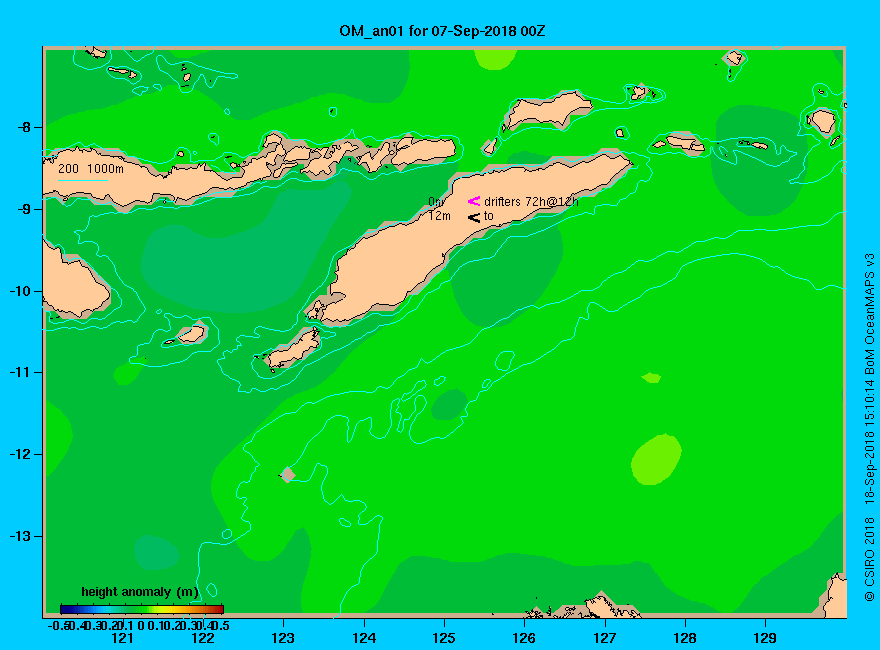Click longitude label 125
Viewport: 880px width, 650px height.
click(x=444, y=638)
